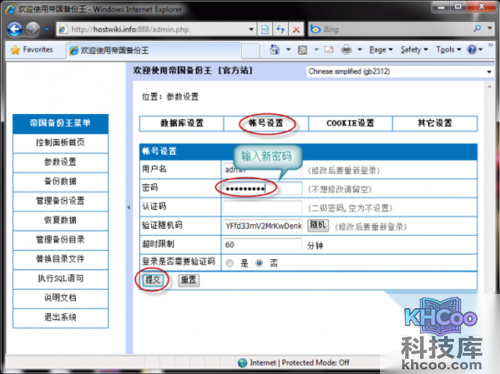Open 恢复数据 in the sidebar menu
The image size is (500, 374).
[60, 220]
